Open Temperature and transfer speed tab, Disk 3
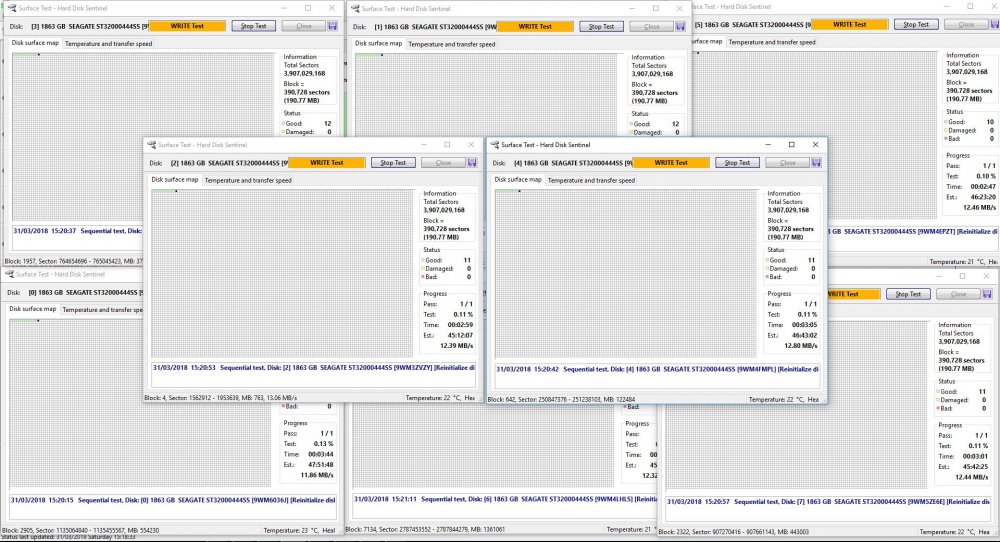The image size is (1000, 542). pos(108,44)
